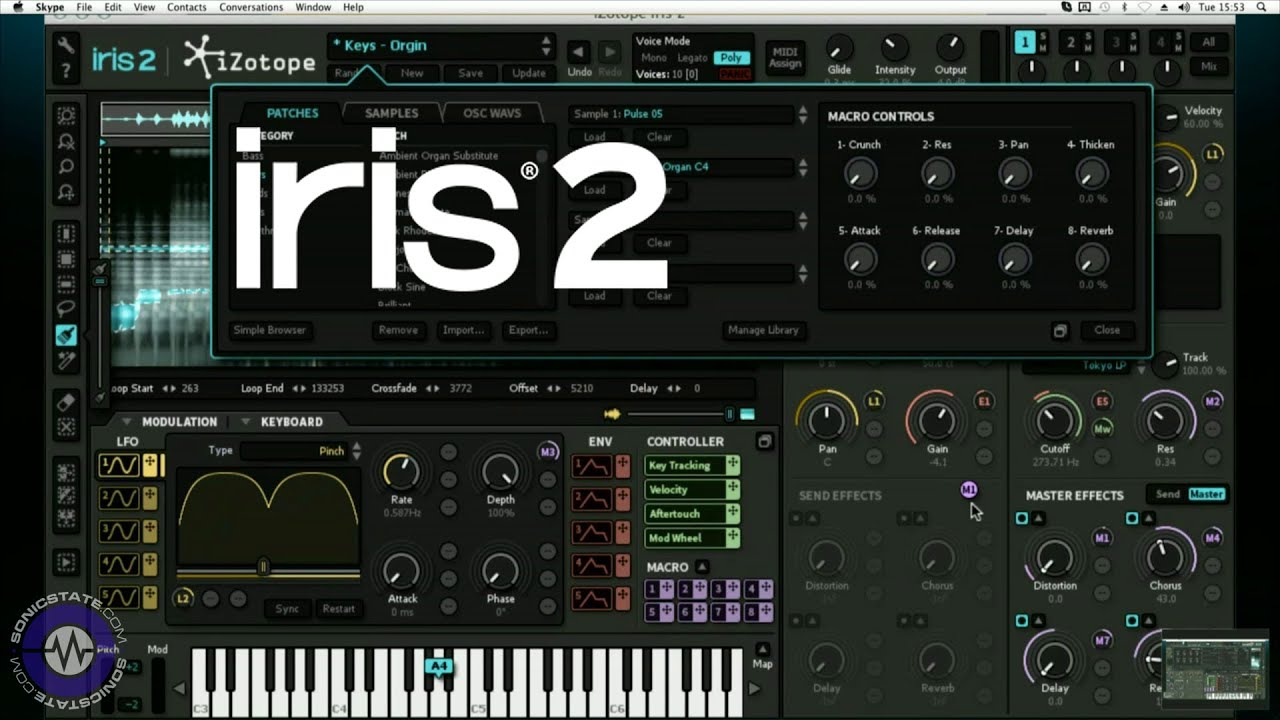1280x720 pixels.
Task: Select the time-frequency rectangle selection tool
Action: pos(66,258)
